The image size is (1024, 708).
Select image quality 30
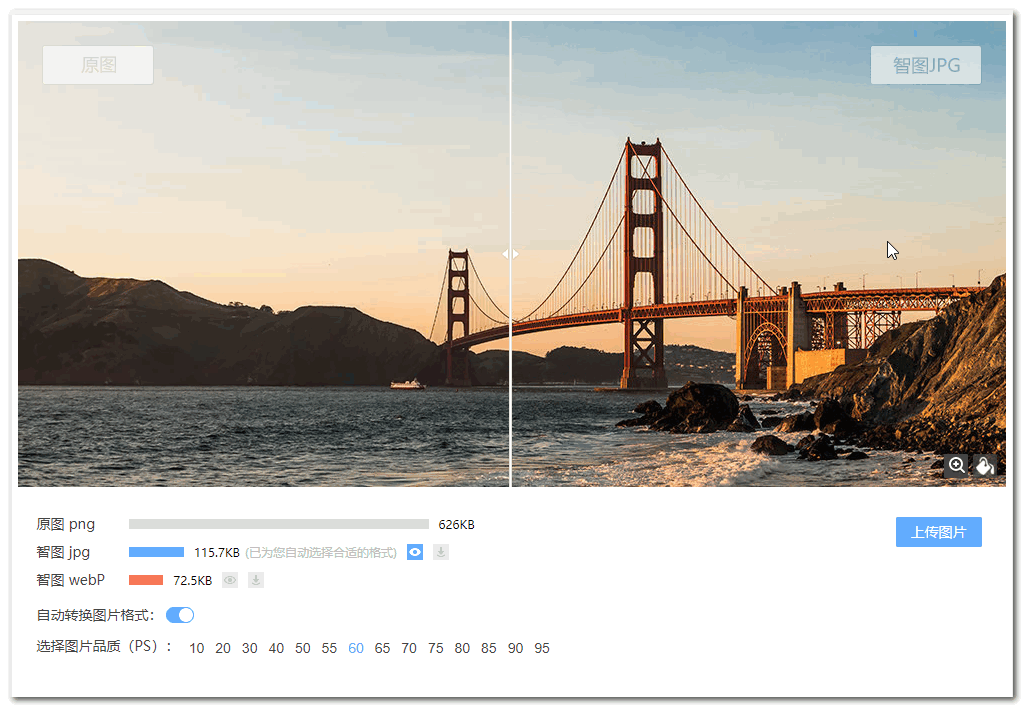[x=249, y=649]
